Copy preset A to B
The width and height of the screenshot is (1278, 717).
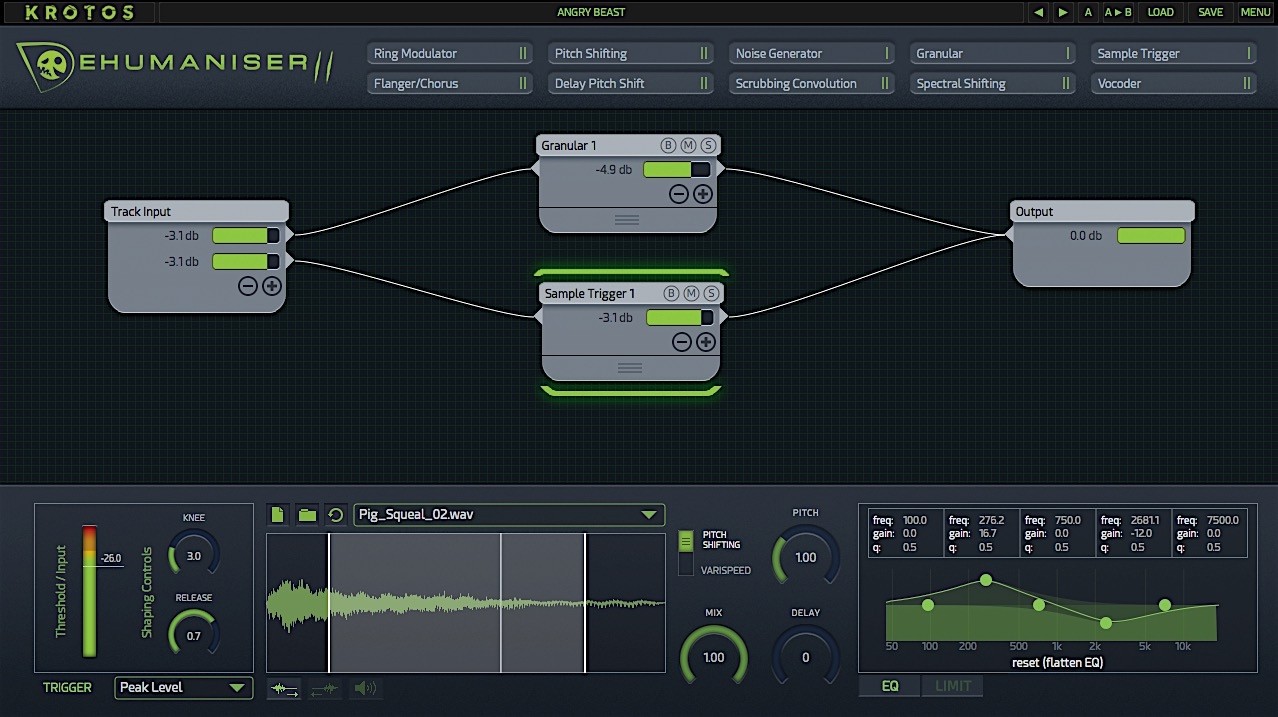1118,12
